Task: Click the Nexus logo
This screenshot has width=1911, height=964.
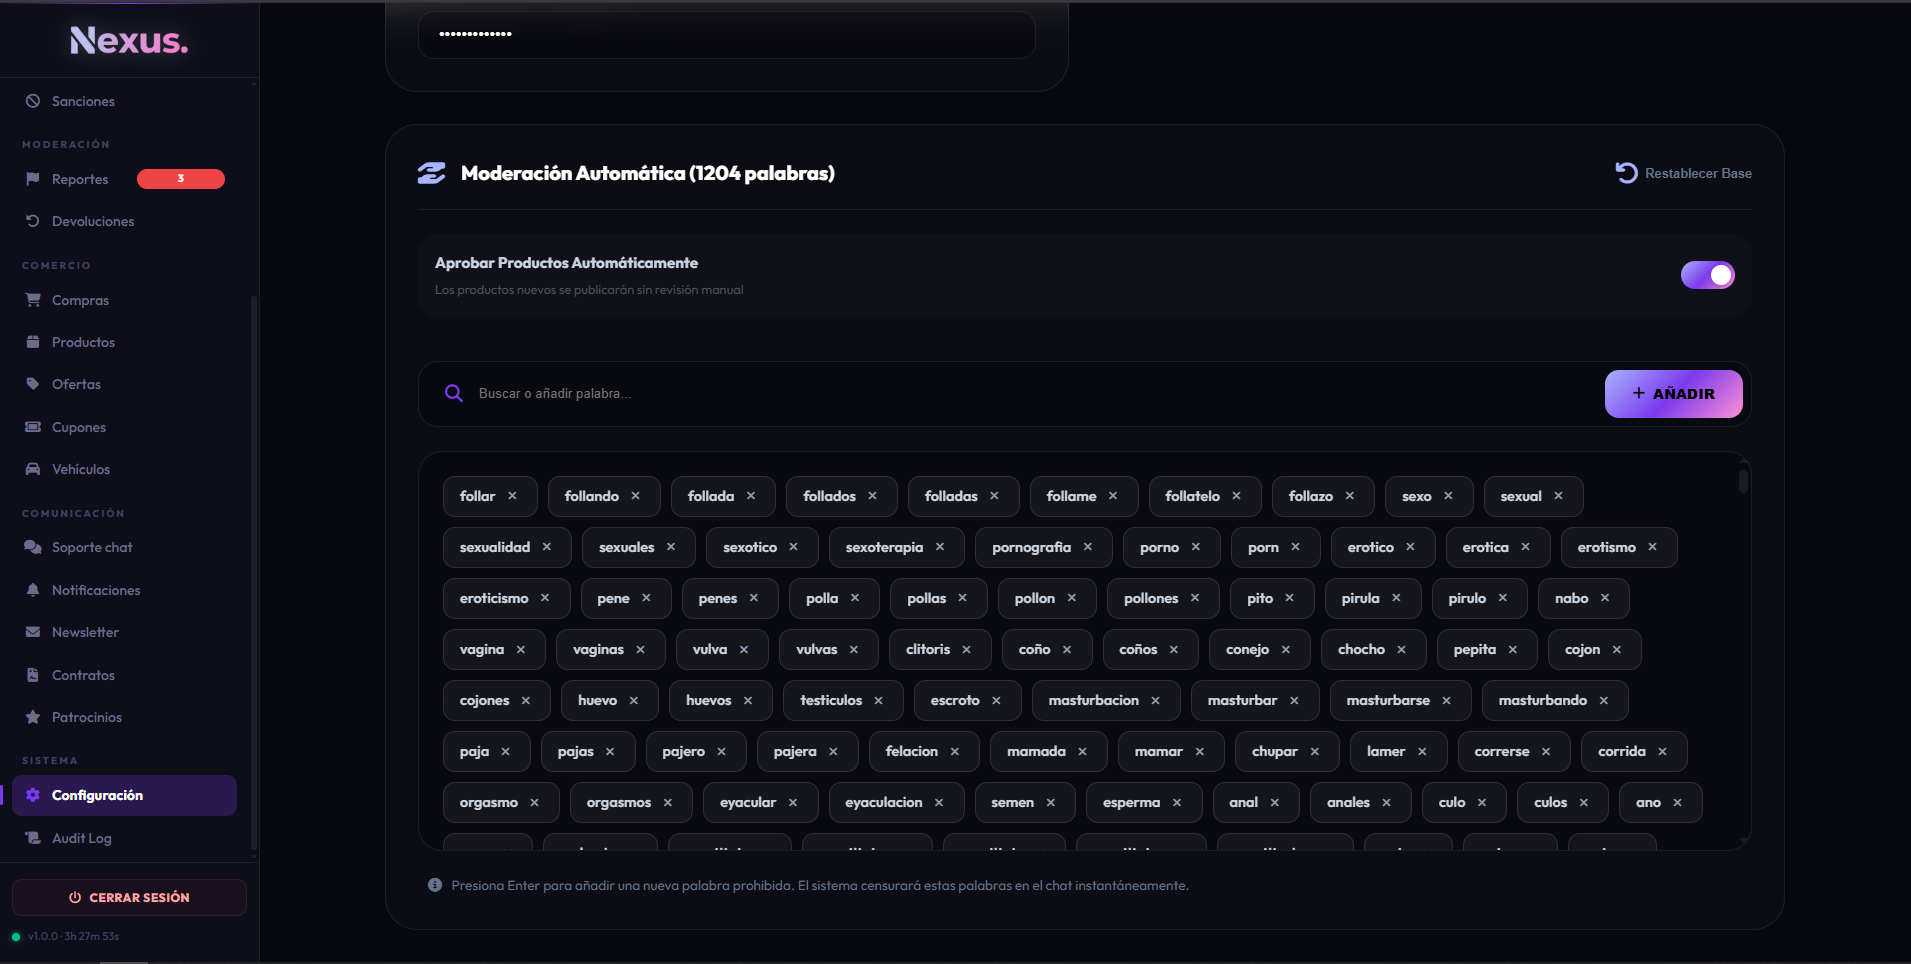Action: point(129,40)
